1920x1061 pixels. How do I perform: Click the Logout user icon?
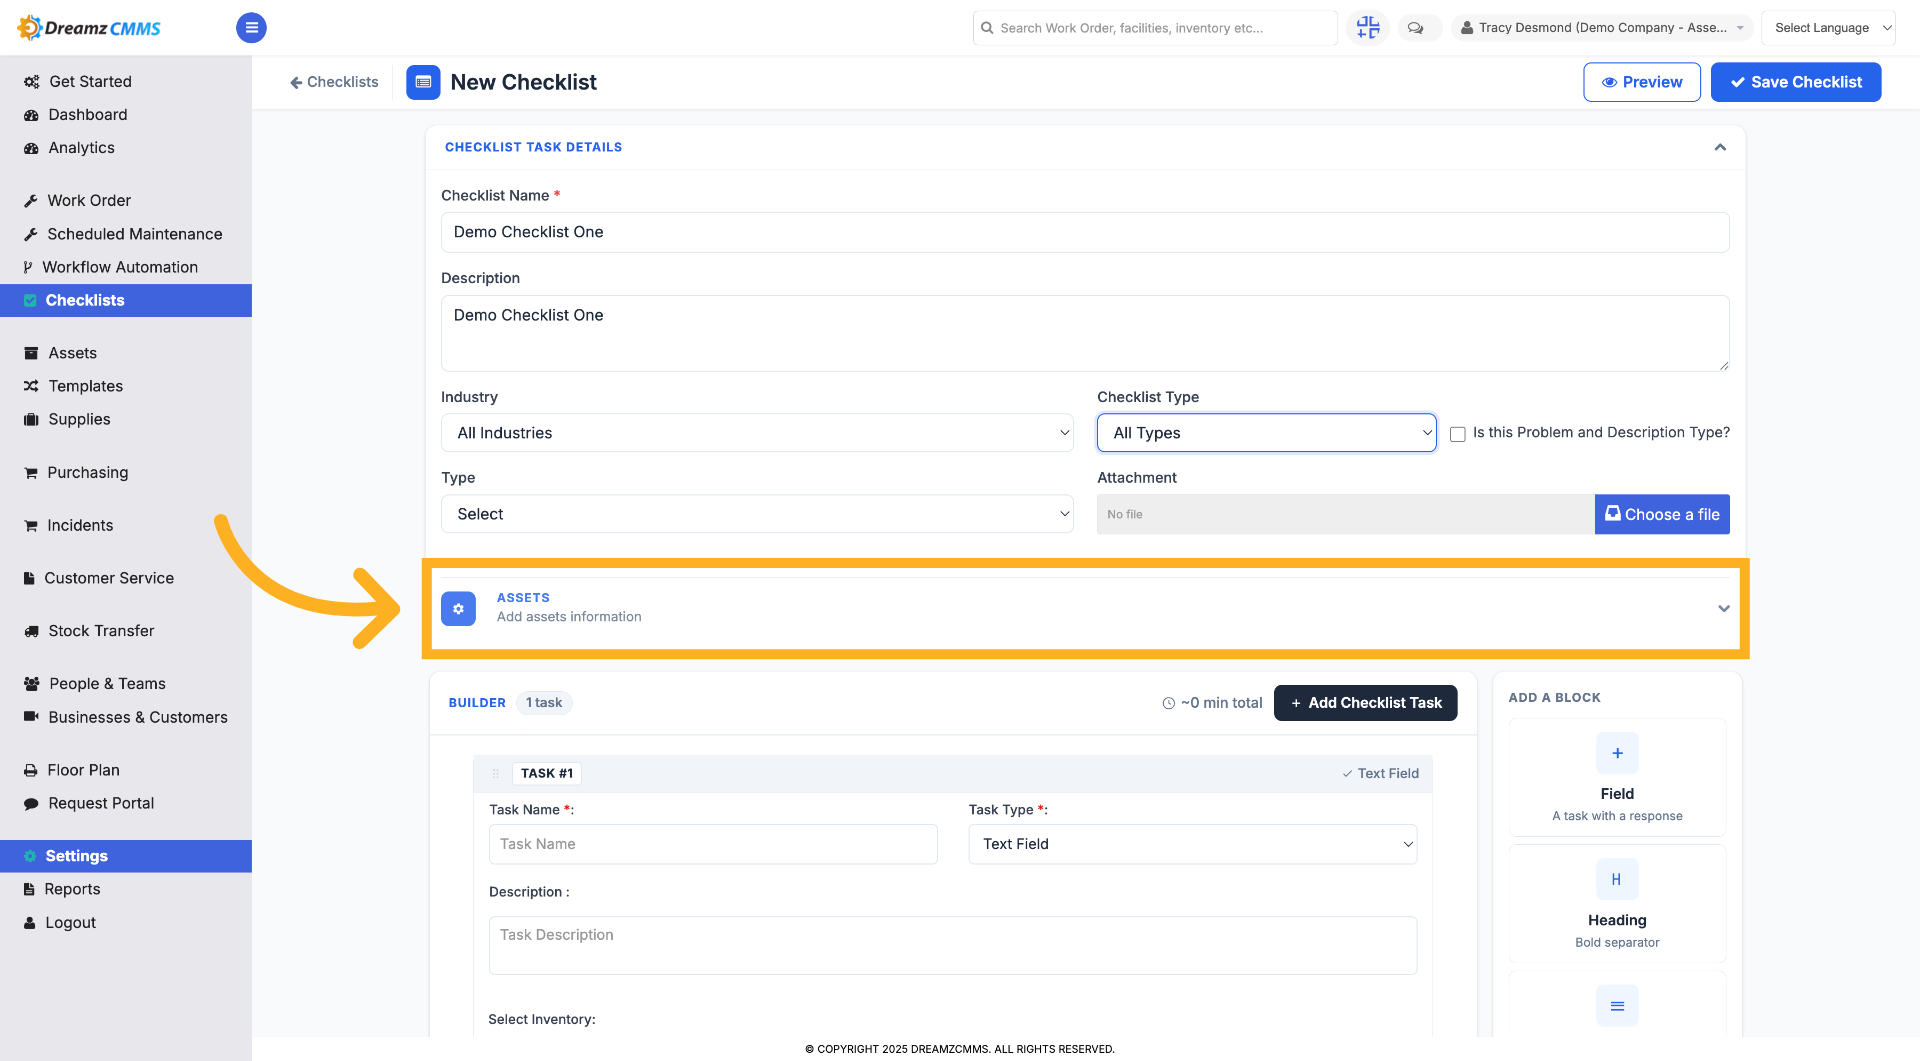(x=30, y=923)
